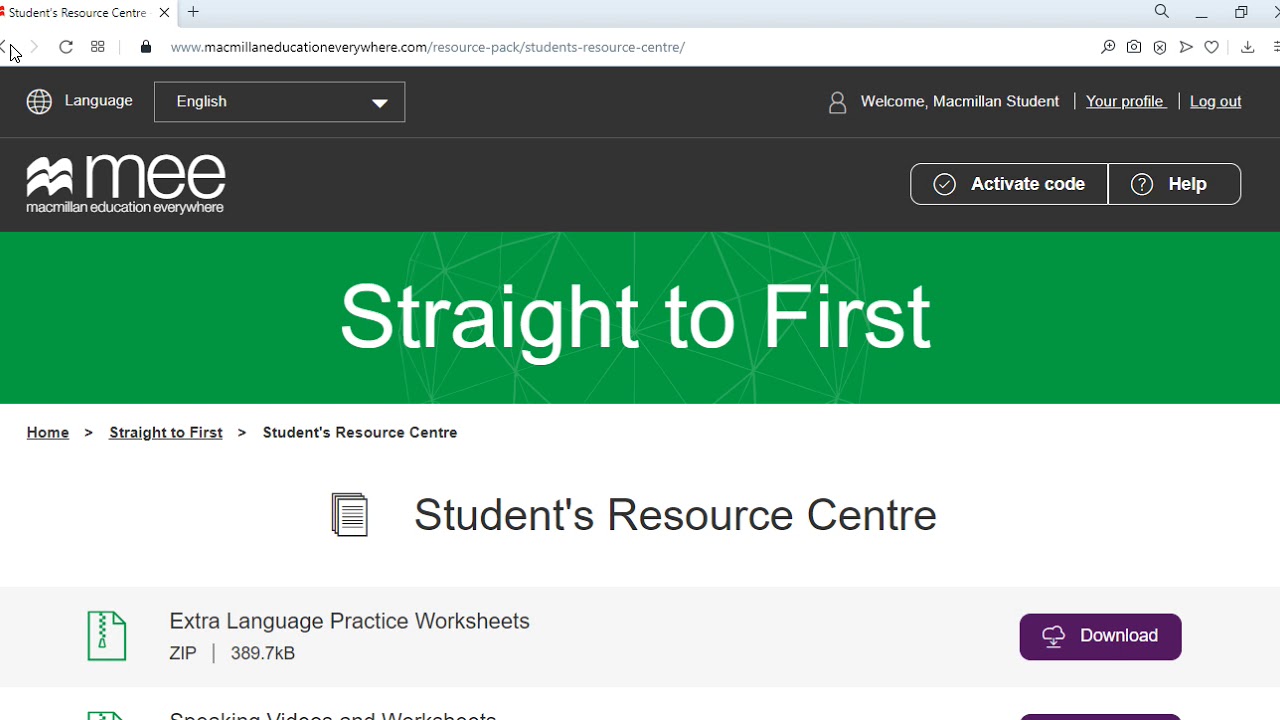The width and height of the screenshot is (1280, 720).
Task: Open browser downloads icon
Action: pyautogui.click(x=1248, y=47)
